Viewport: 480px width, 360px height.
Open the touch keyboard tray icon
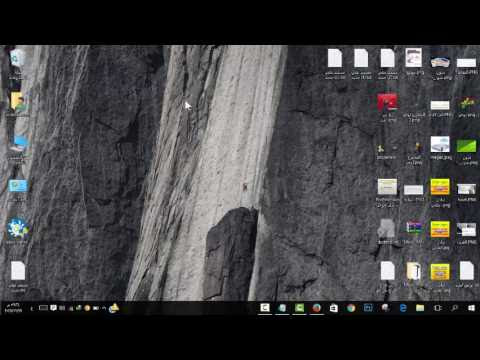point(43,308)
